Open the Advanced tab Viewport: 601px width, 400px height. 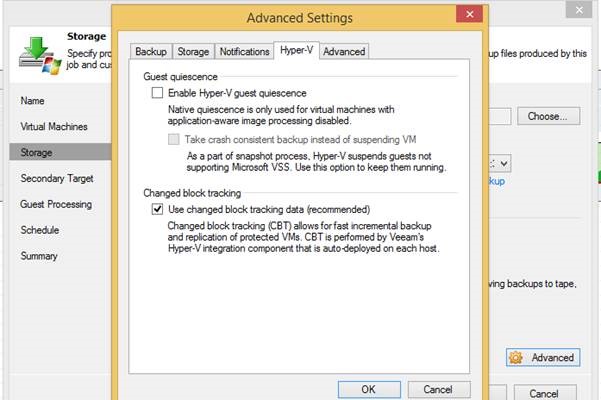click(x=344, y=52)
